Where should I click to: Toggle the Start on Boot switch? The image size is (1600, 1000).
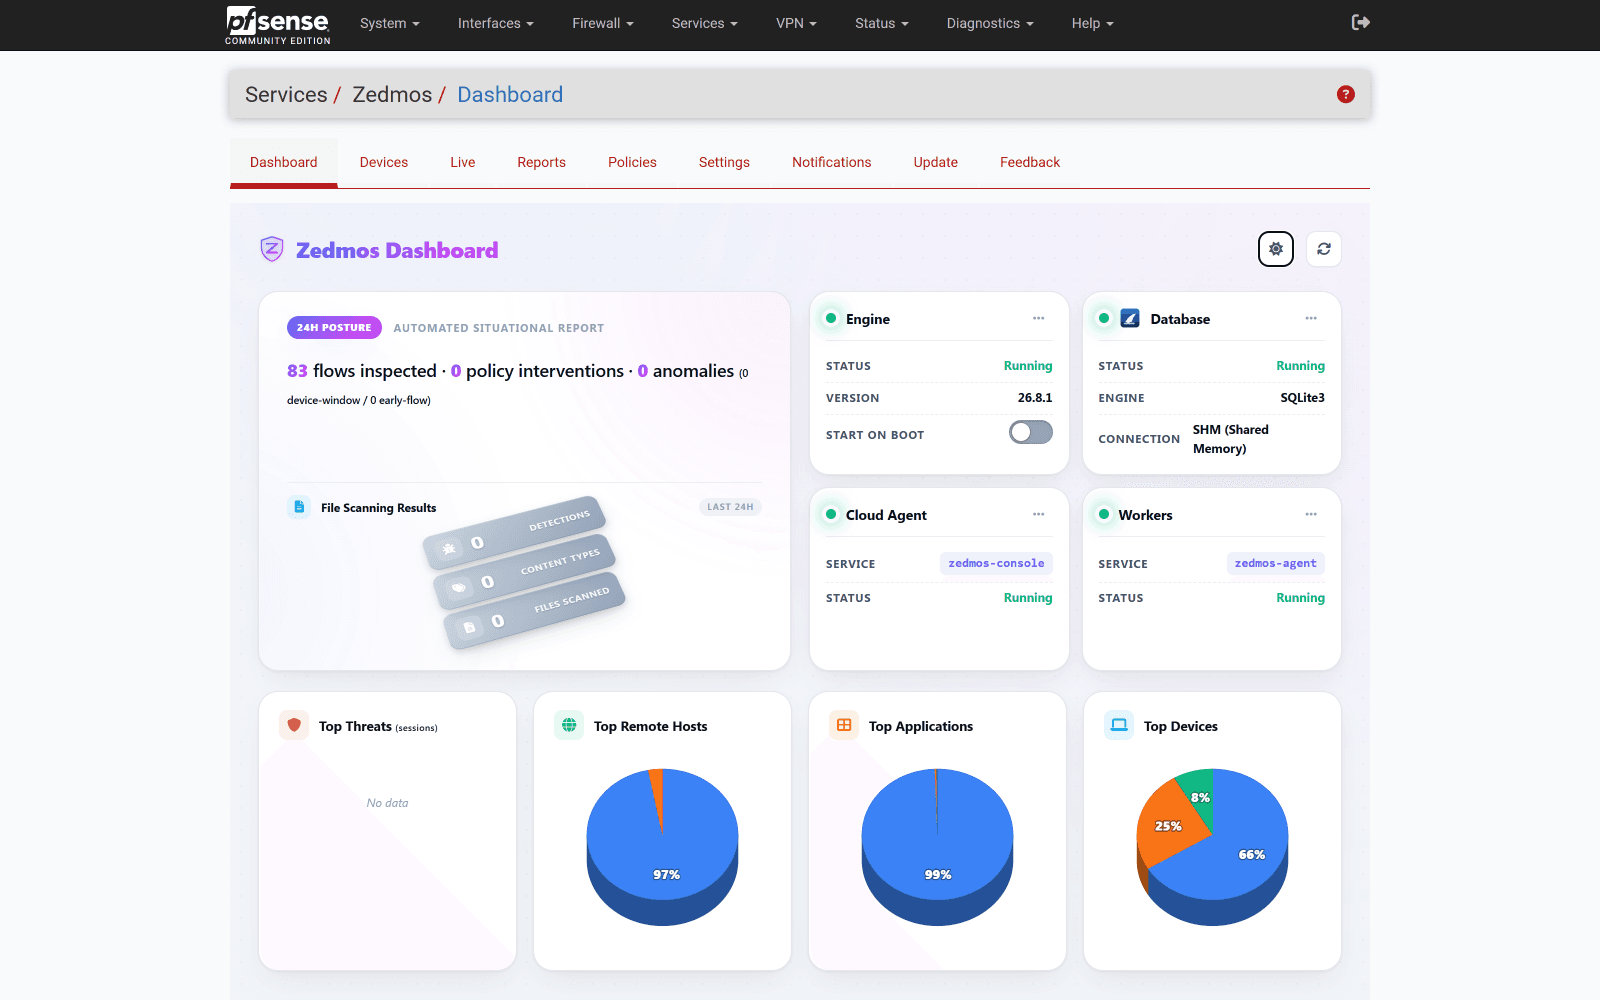1031,432
